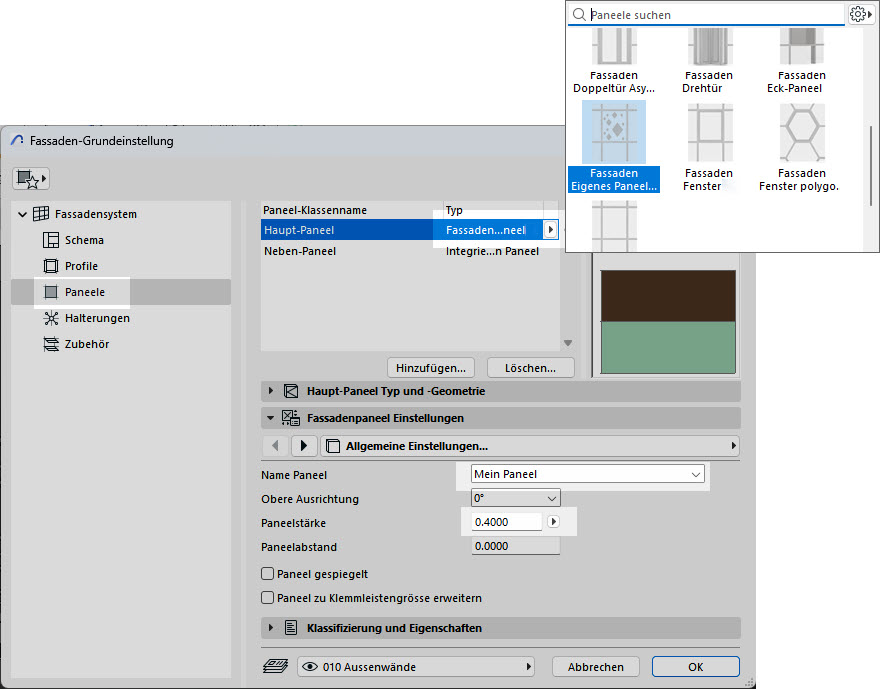Click the Hinzufügen... button
880x689 pixels.
pyautogui.click(x=431, y=368)
